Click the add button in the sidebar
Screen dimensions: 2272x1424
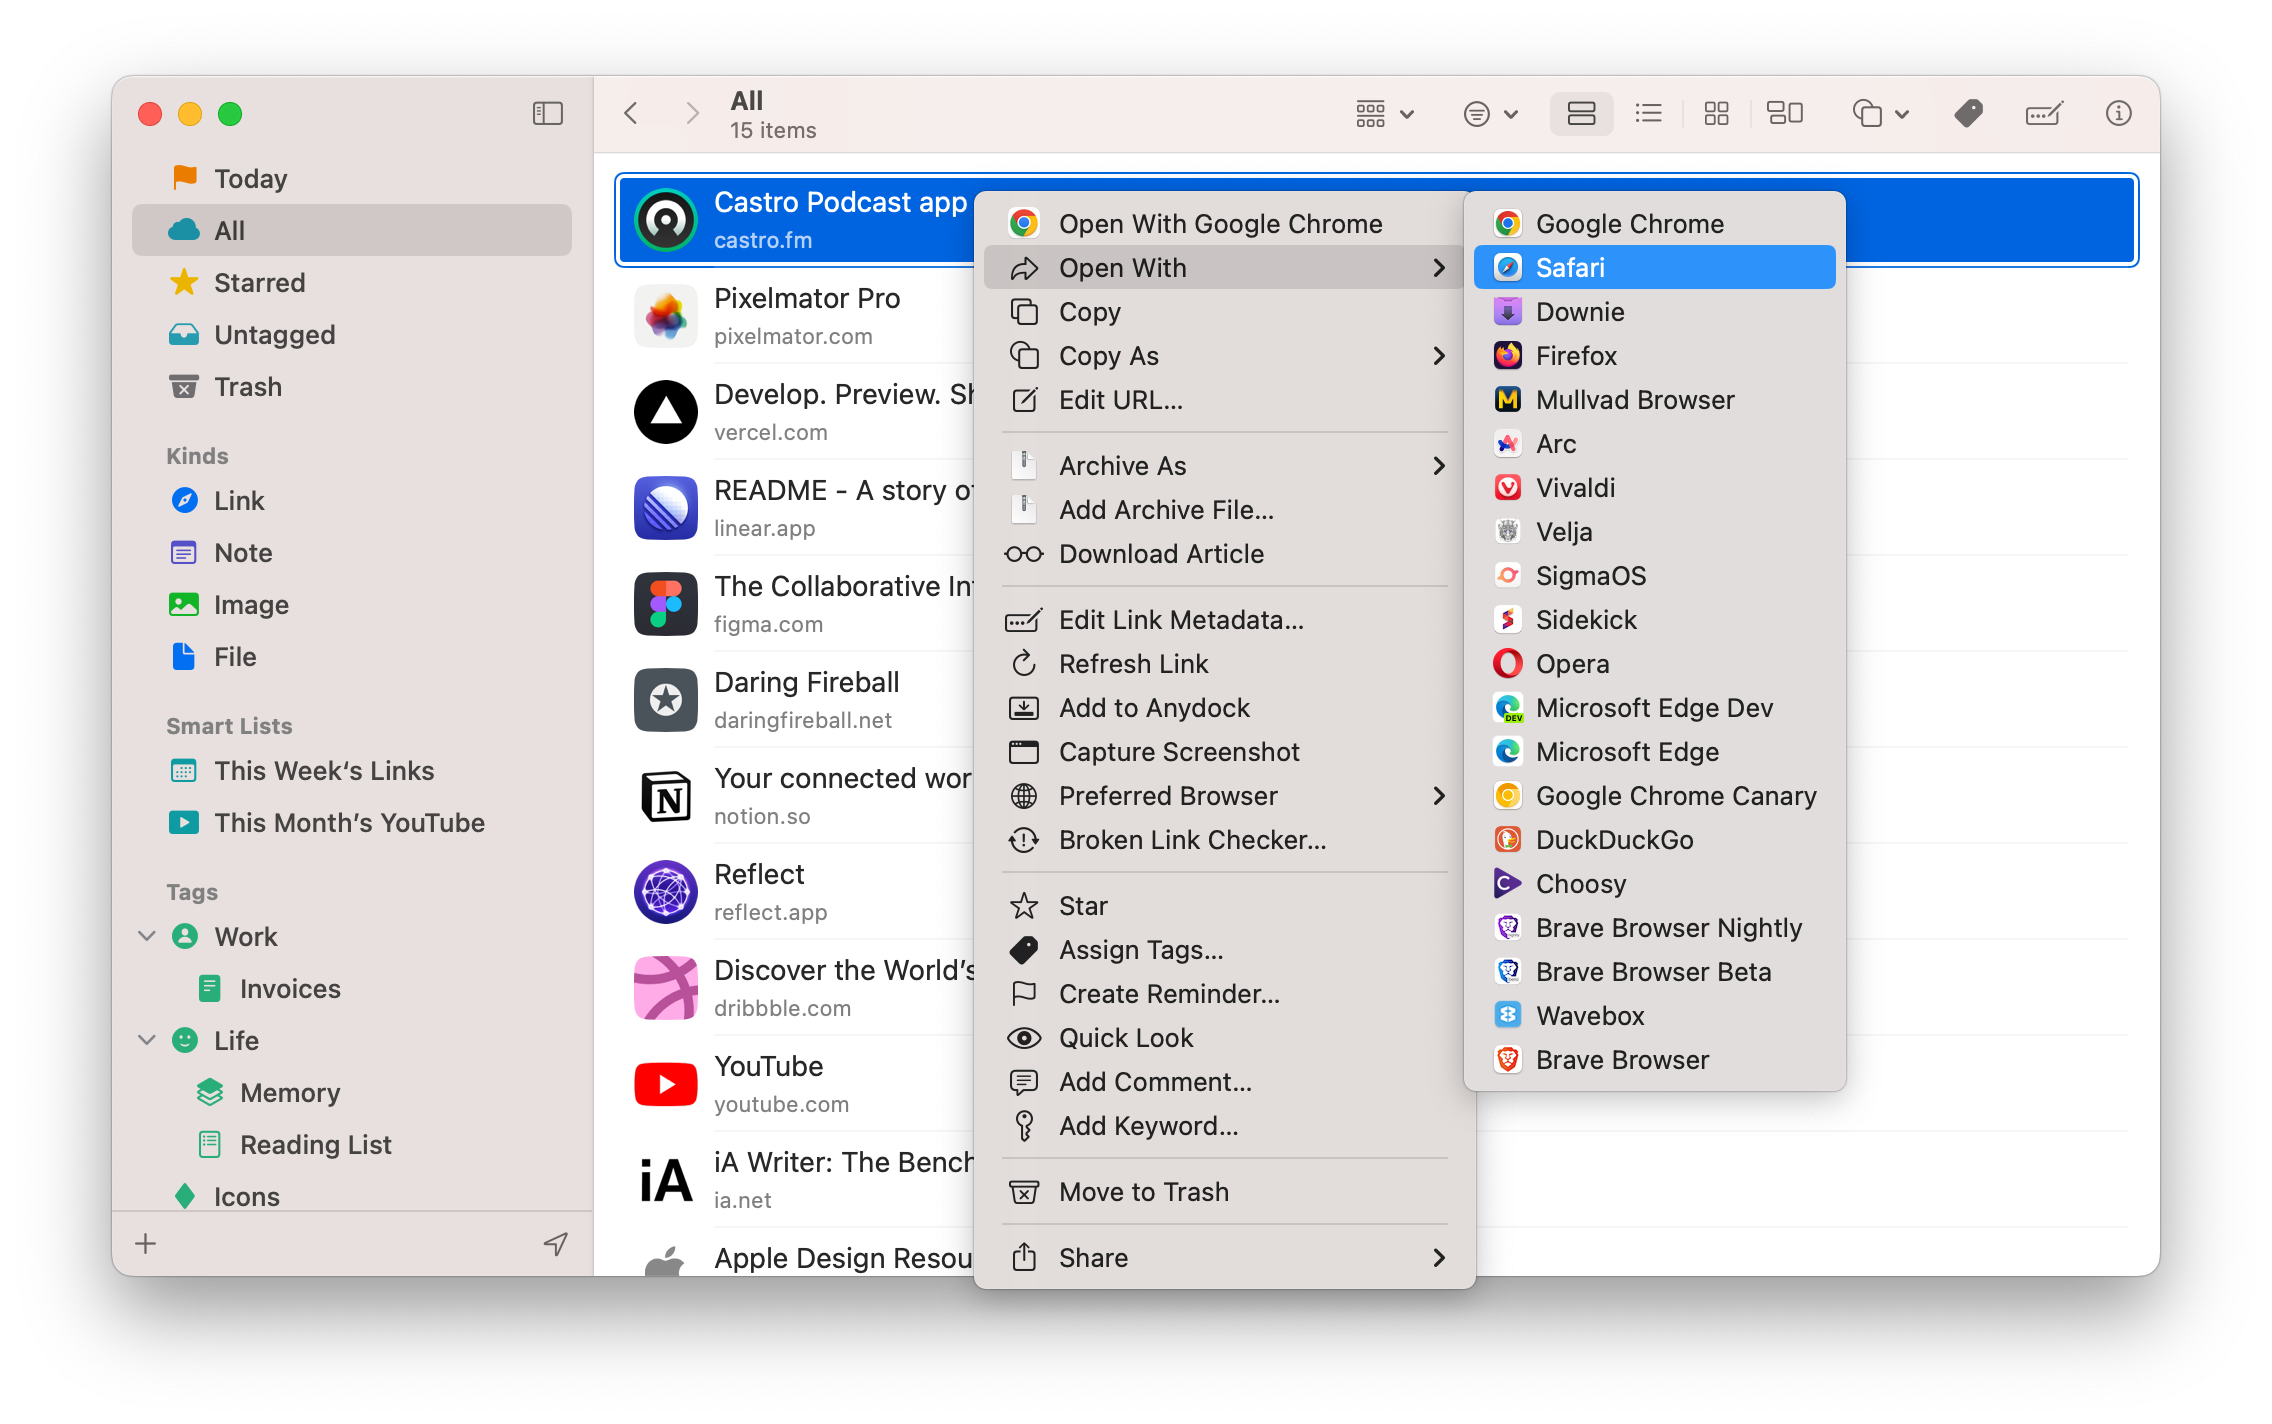(x=145, y=1243)
